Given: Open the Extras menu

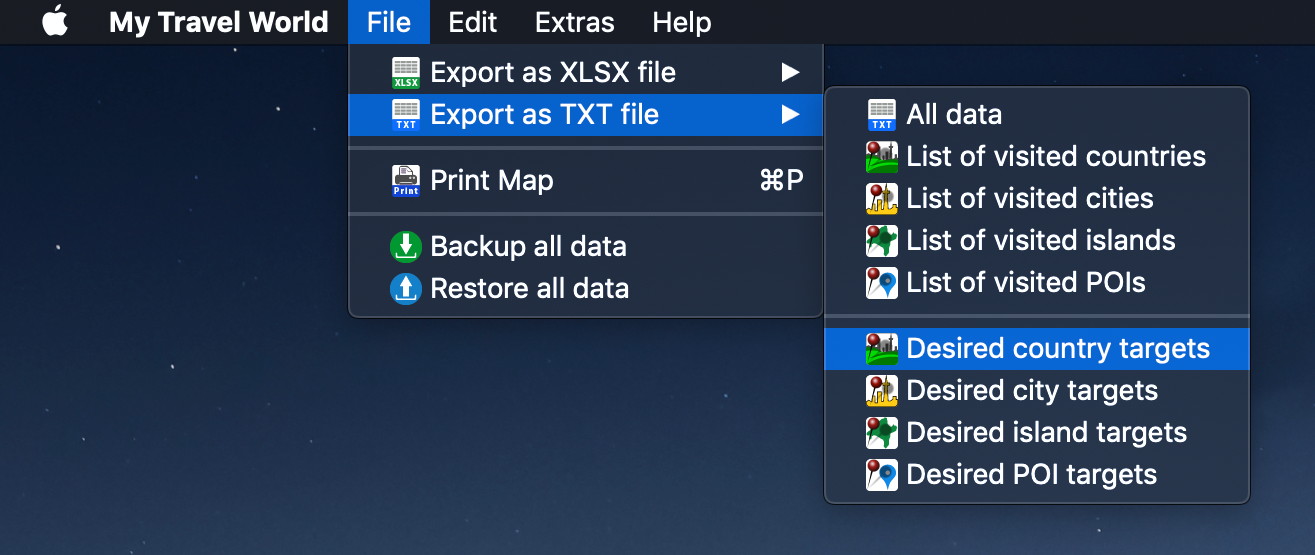Looking at the screenshot, I should pos(575,22).
